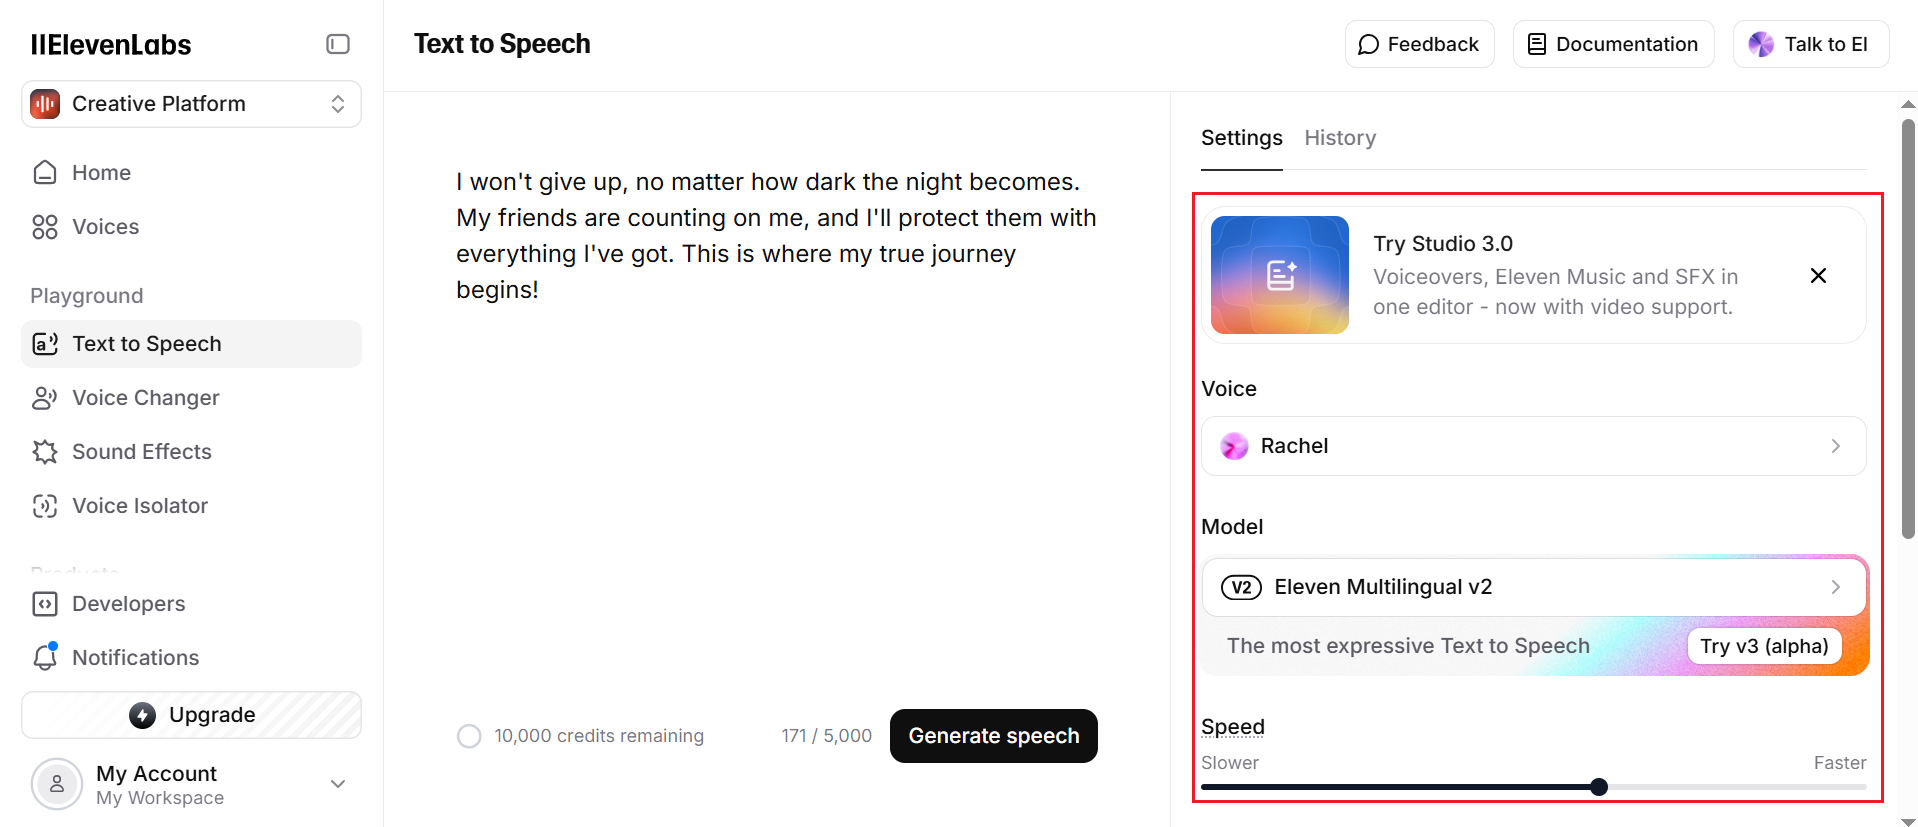Click the Try v3 (alpha) button
The height and width of the screenshot is (827, 1918).
pos(1764,646)
